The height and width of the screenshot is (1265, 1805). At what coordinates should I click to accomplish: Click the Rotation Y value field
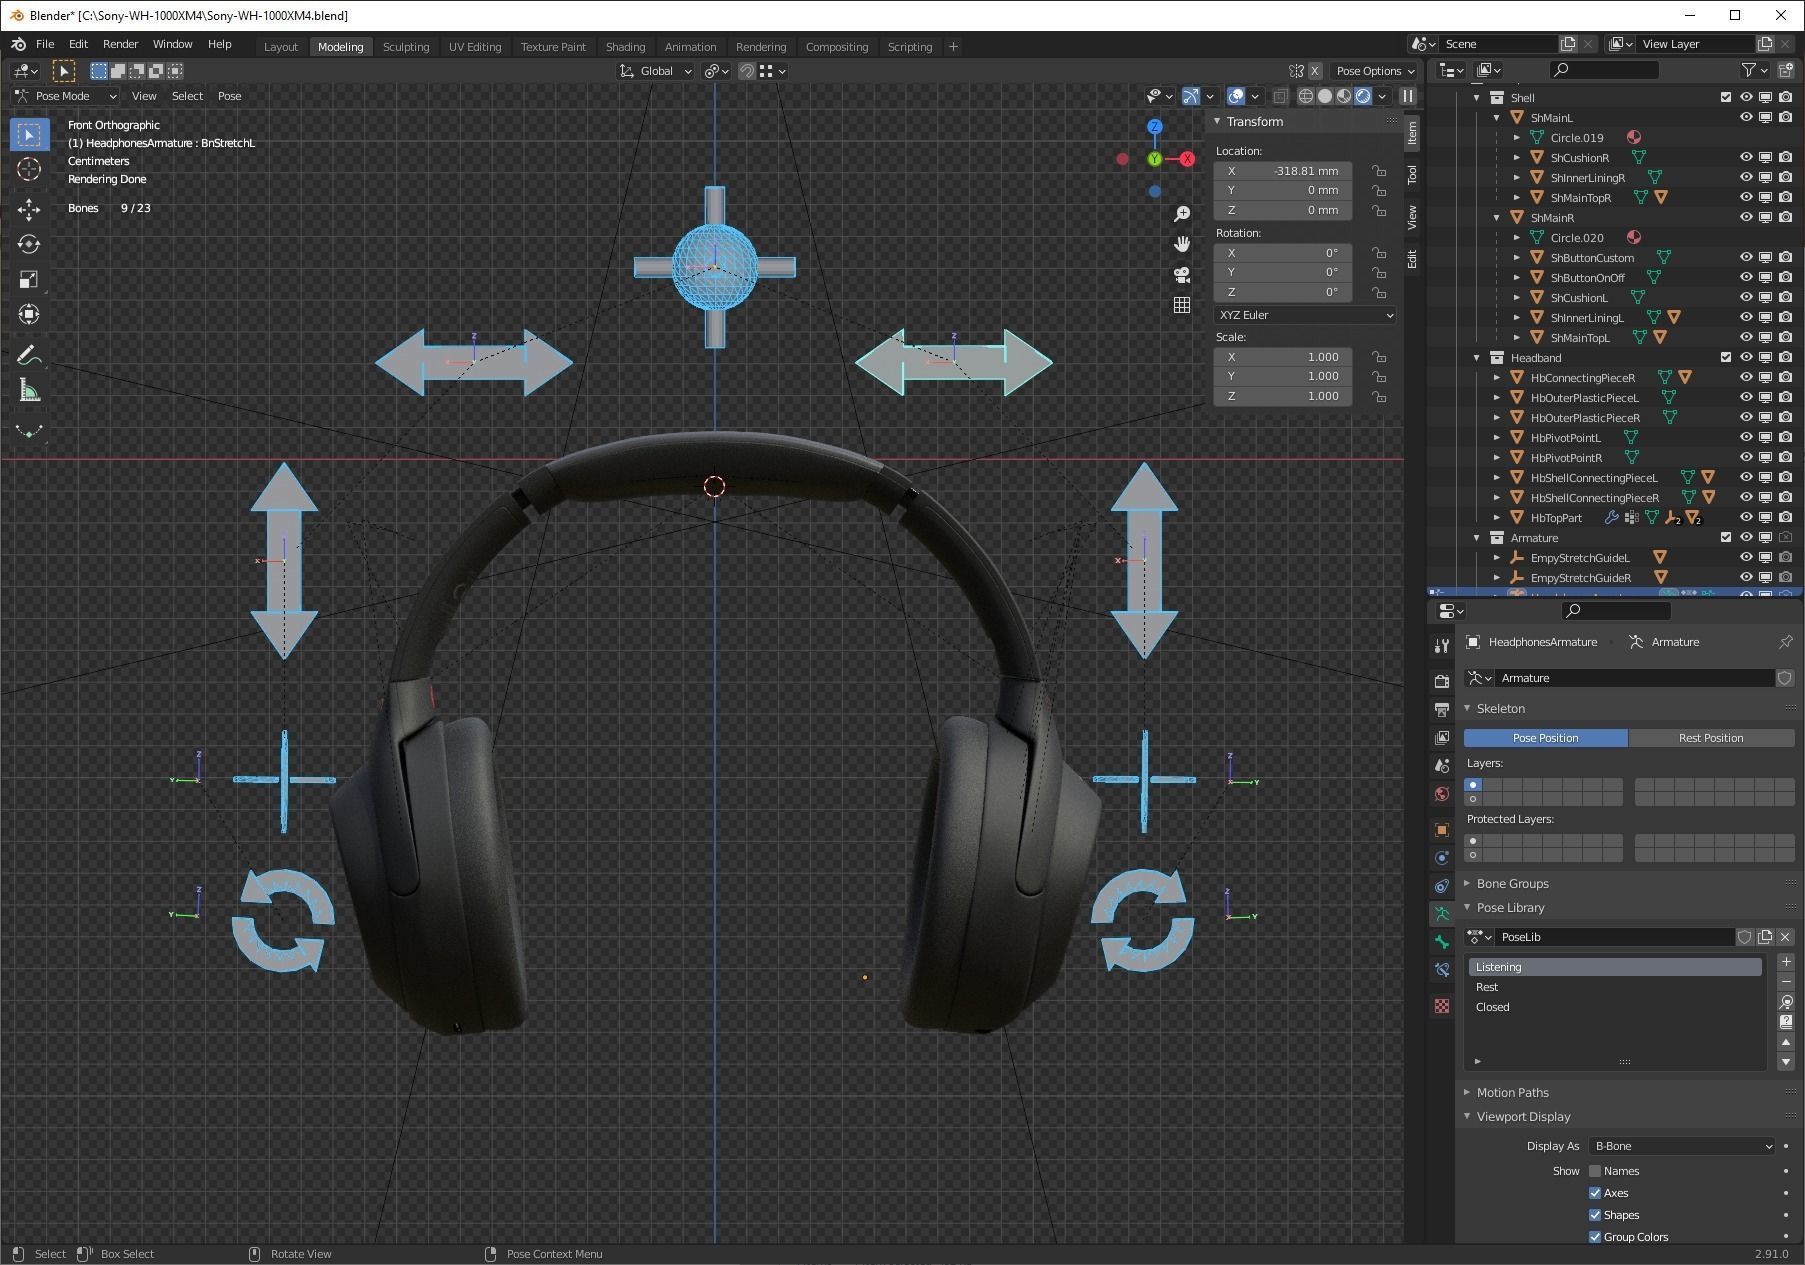click(x=1283, y=272)
